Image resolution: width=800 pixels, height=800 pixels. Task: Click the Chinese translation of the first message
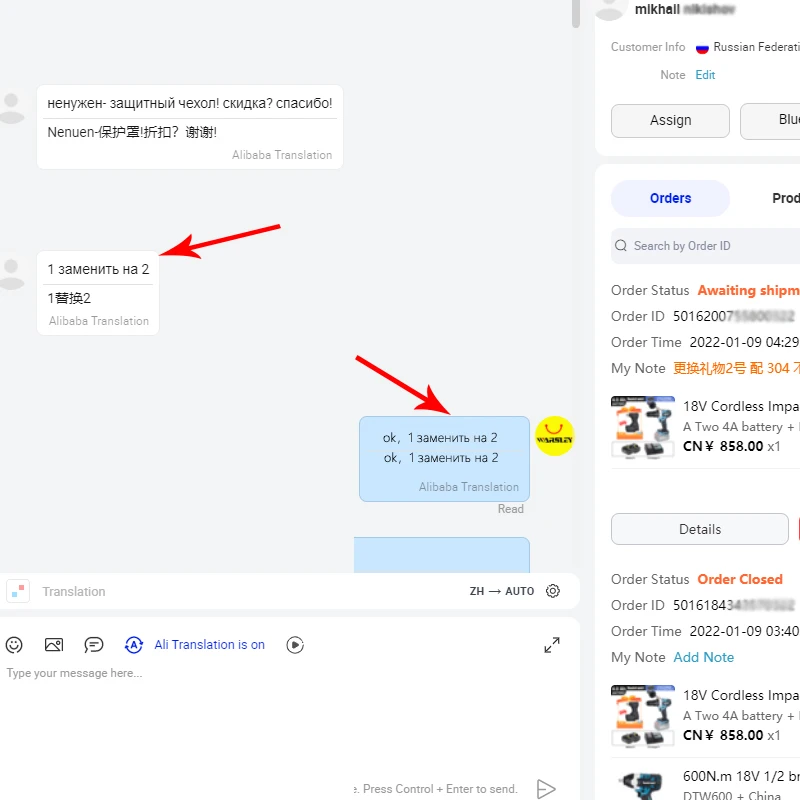point(132,133)
